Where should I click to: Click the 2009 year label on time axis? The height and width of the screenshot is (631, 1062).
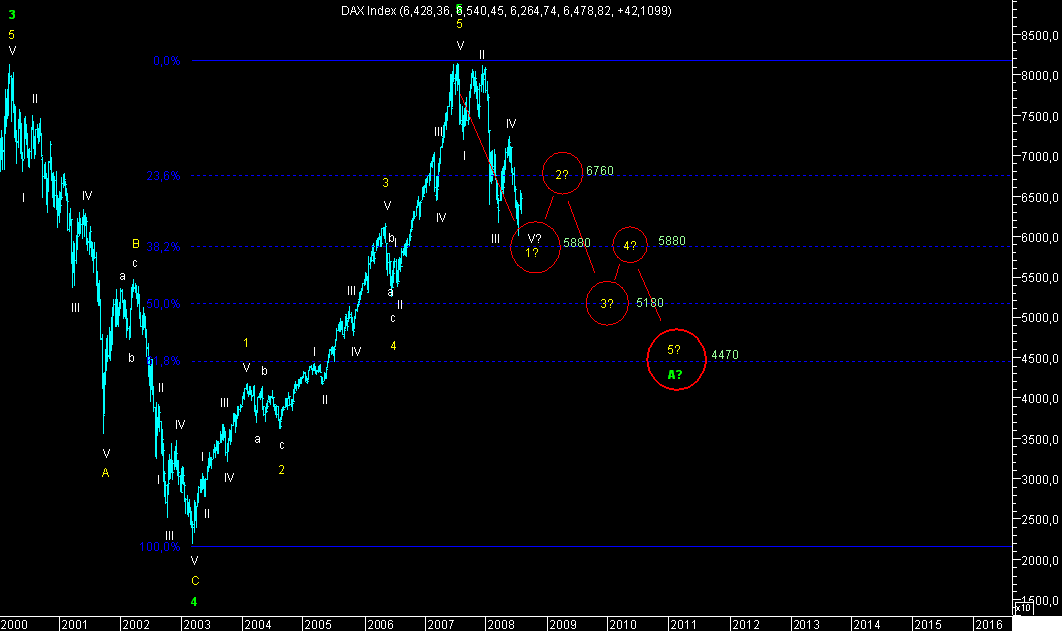[563, 624]
